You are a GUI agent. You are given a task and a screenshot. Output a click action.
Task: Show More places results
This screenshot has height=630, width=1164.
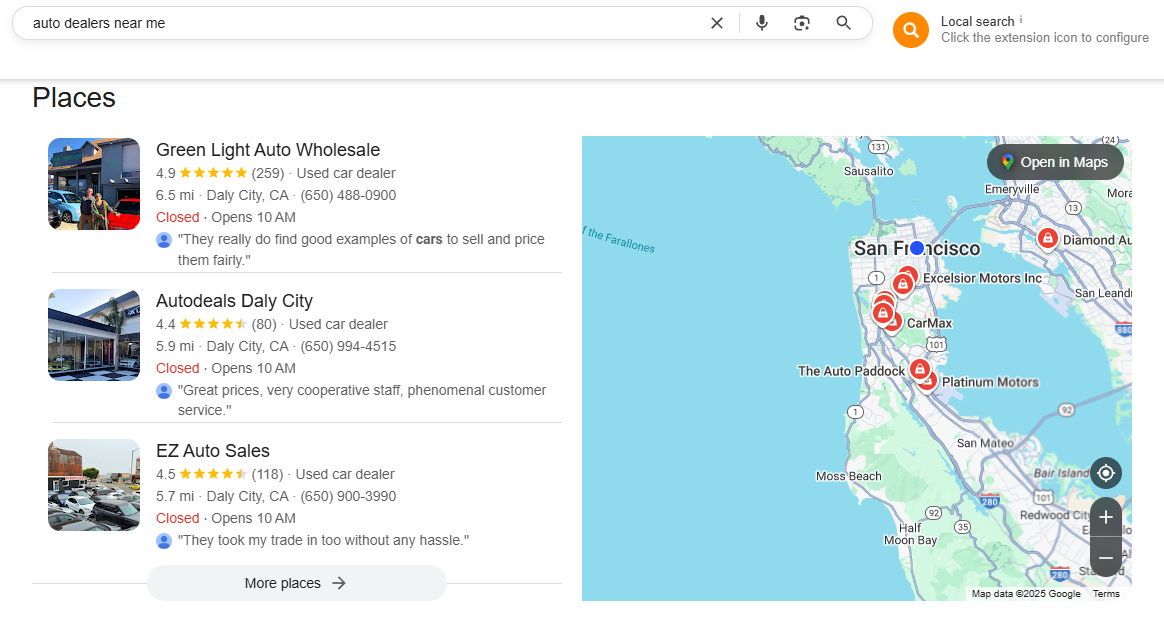(x=296, y=583)
